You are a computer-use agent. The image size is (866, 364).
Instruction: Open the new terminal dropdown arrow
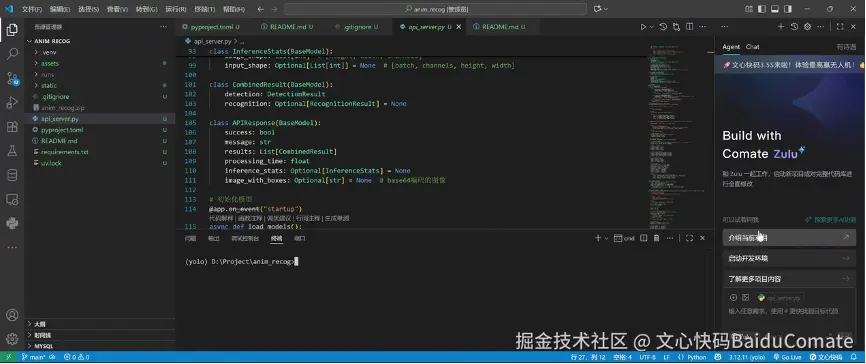click(606, 239)
